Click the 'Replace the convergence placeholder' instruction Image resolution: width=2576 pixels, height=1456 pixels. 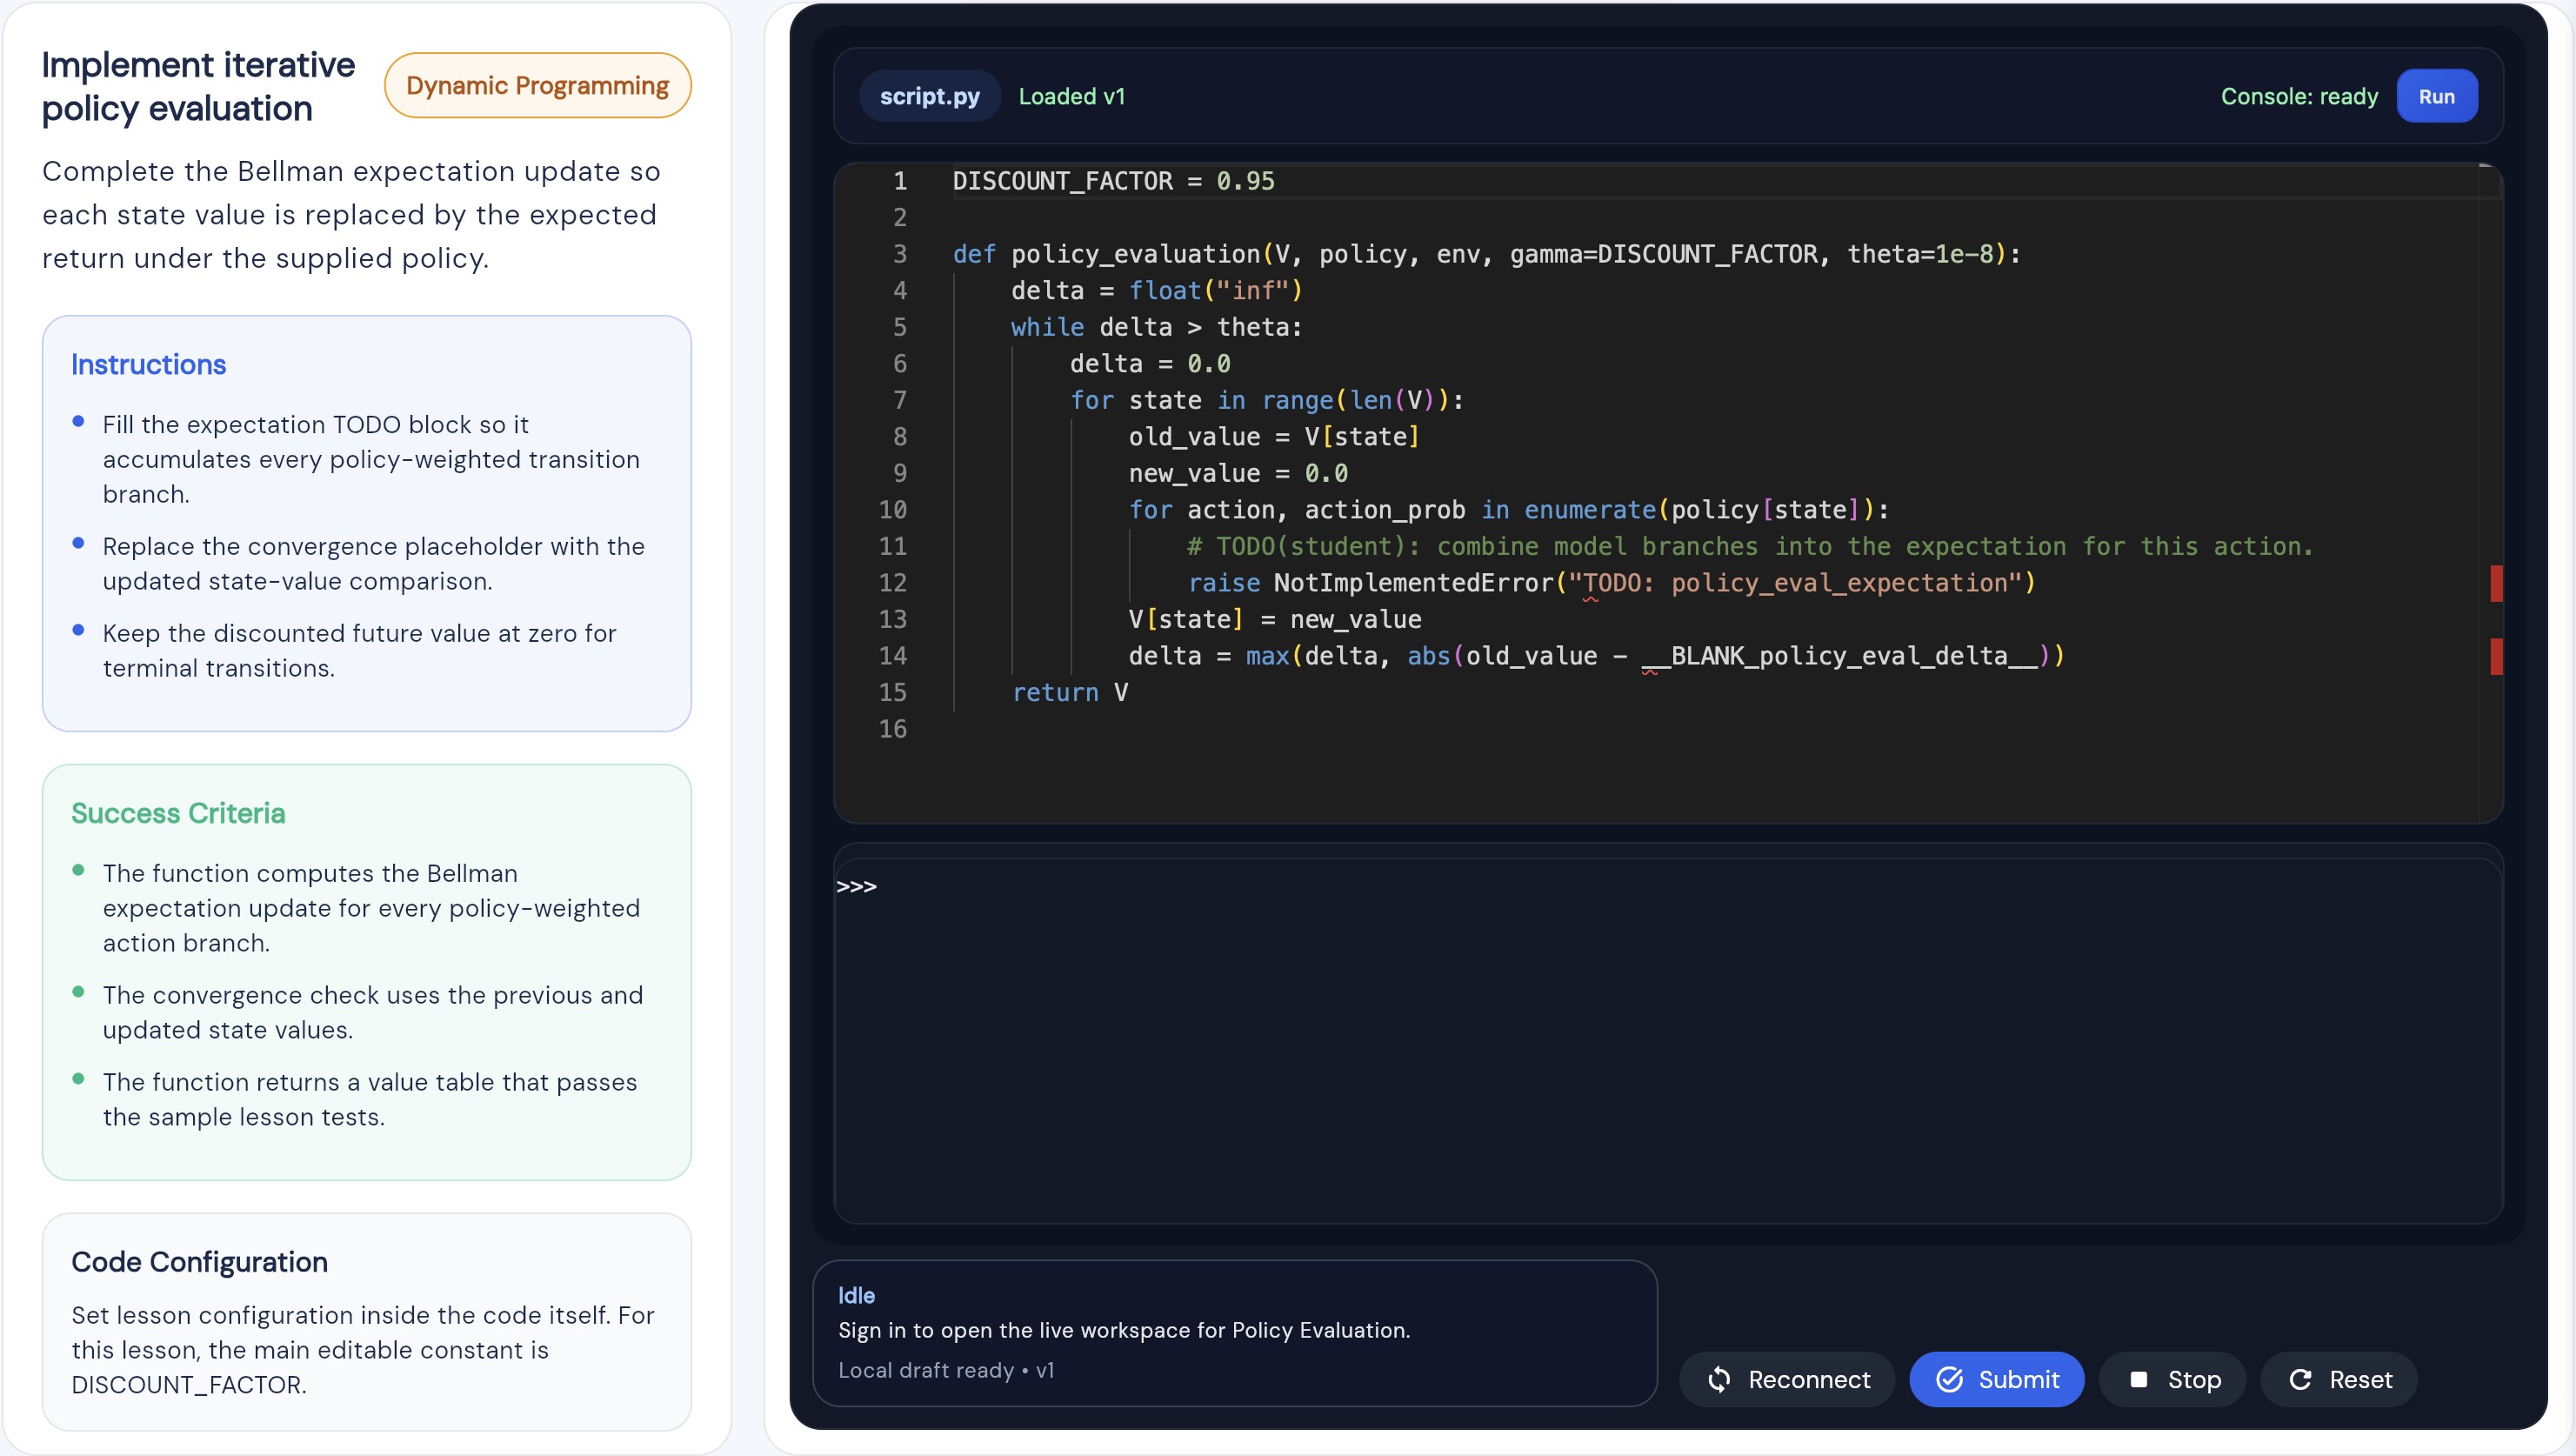point(374,563)
